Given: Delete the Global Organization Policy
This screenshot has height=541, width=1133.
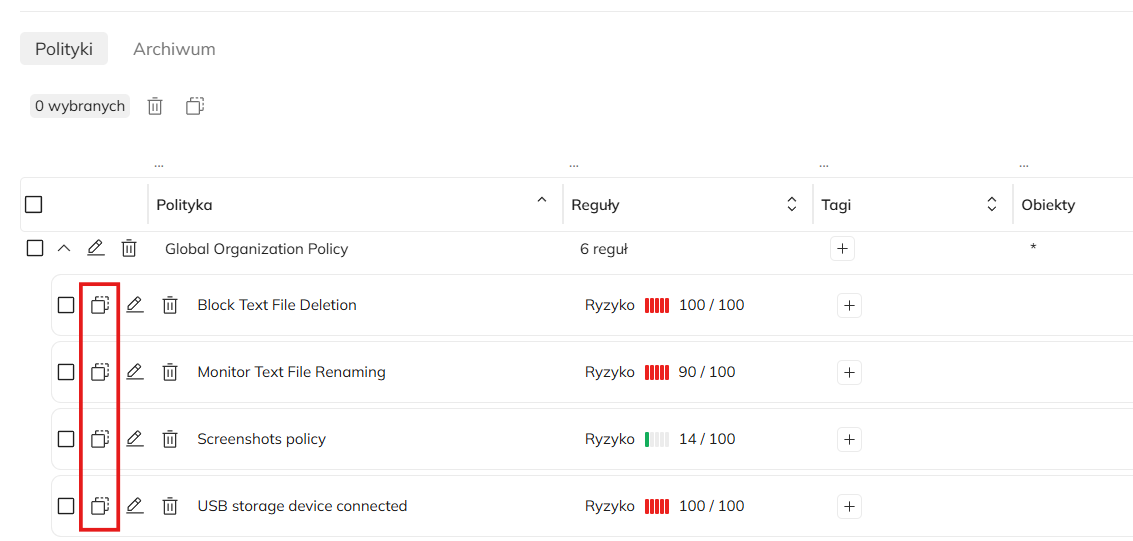Looking at the screenshot, I should [x=129, y=248].
